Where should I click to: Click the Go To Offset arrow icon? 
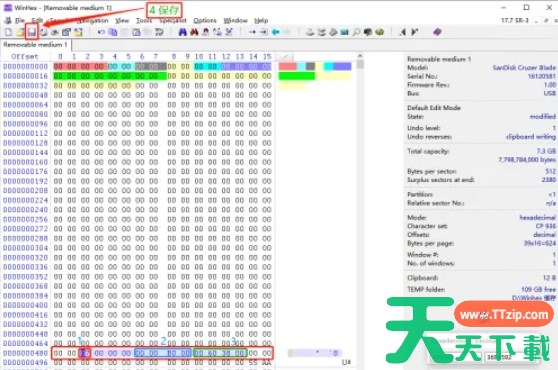tap(252, 32)
